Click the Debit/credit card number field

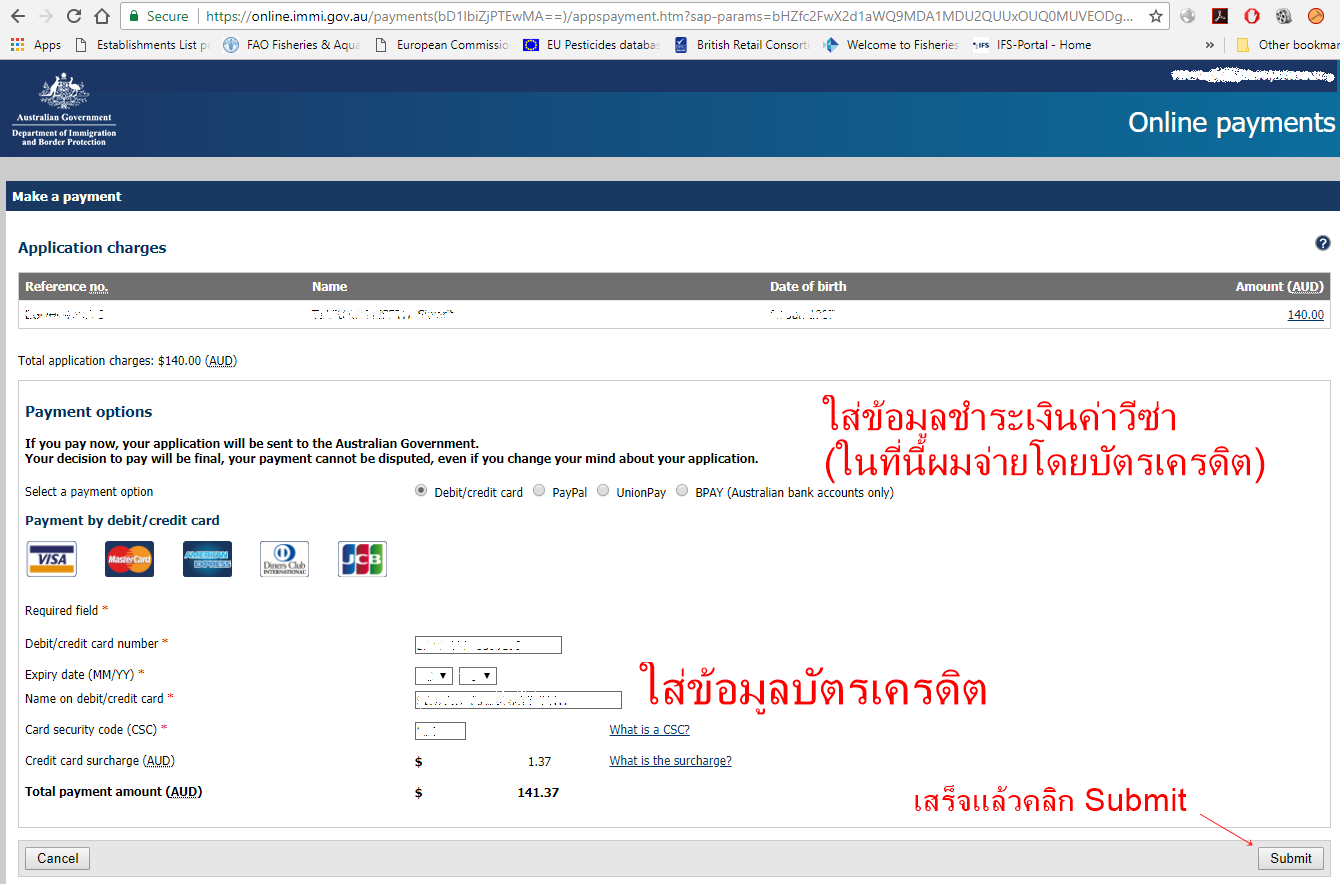coord(488,645)
